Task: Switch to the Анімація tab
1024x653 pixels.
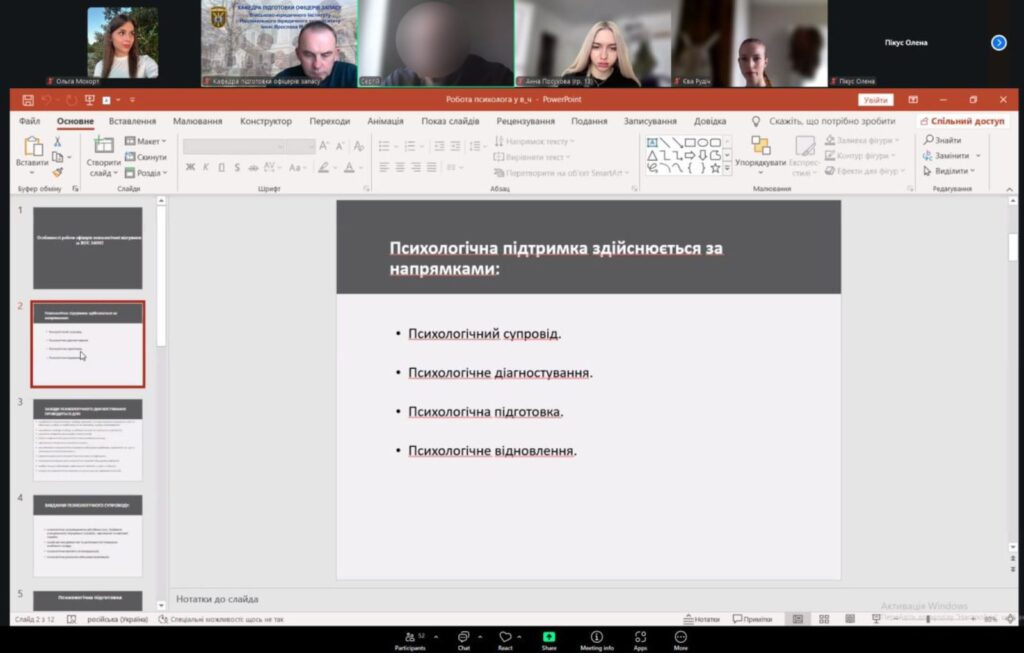Action: coord(385,121)
